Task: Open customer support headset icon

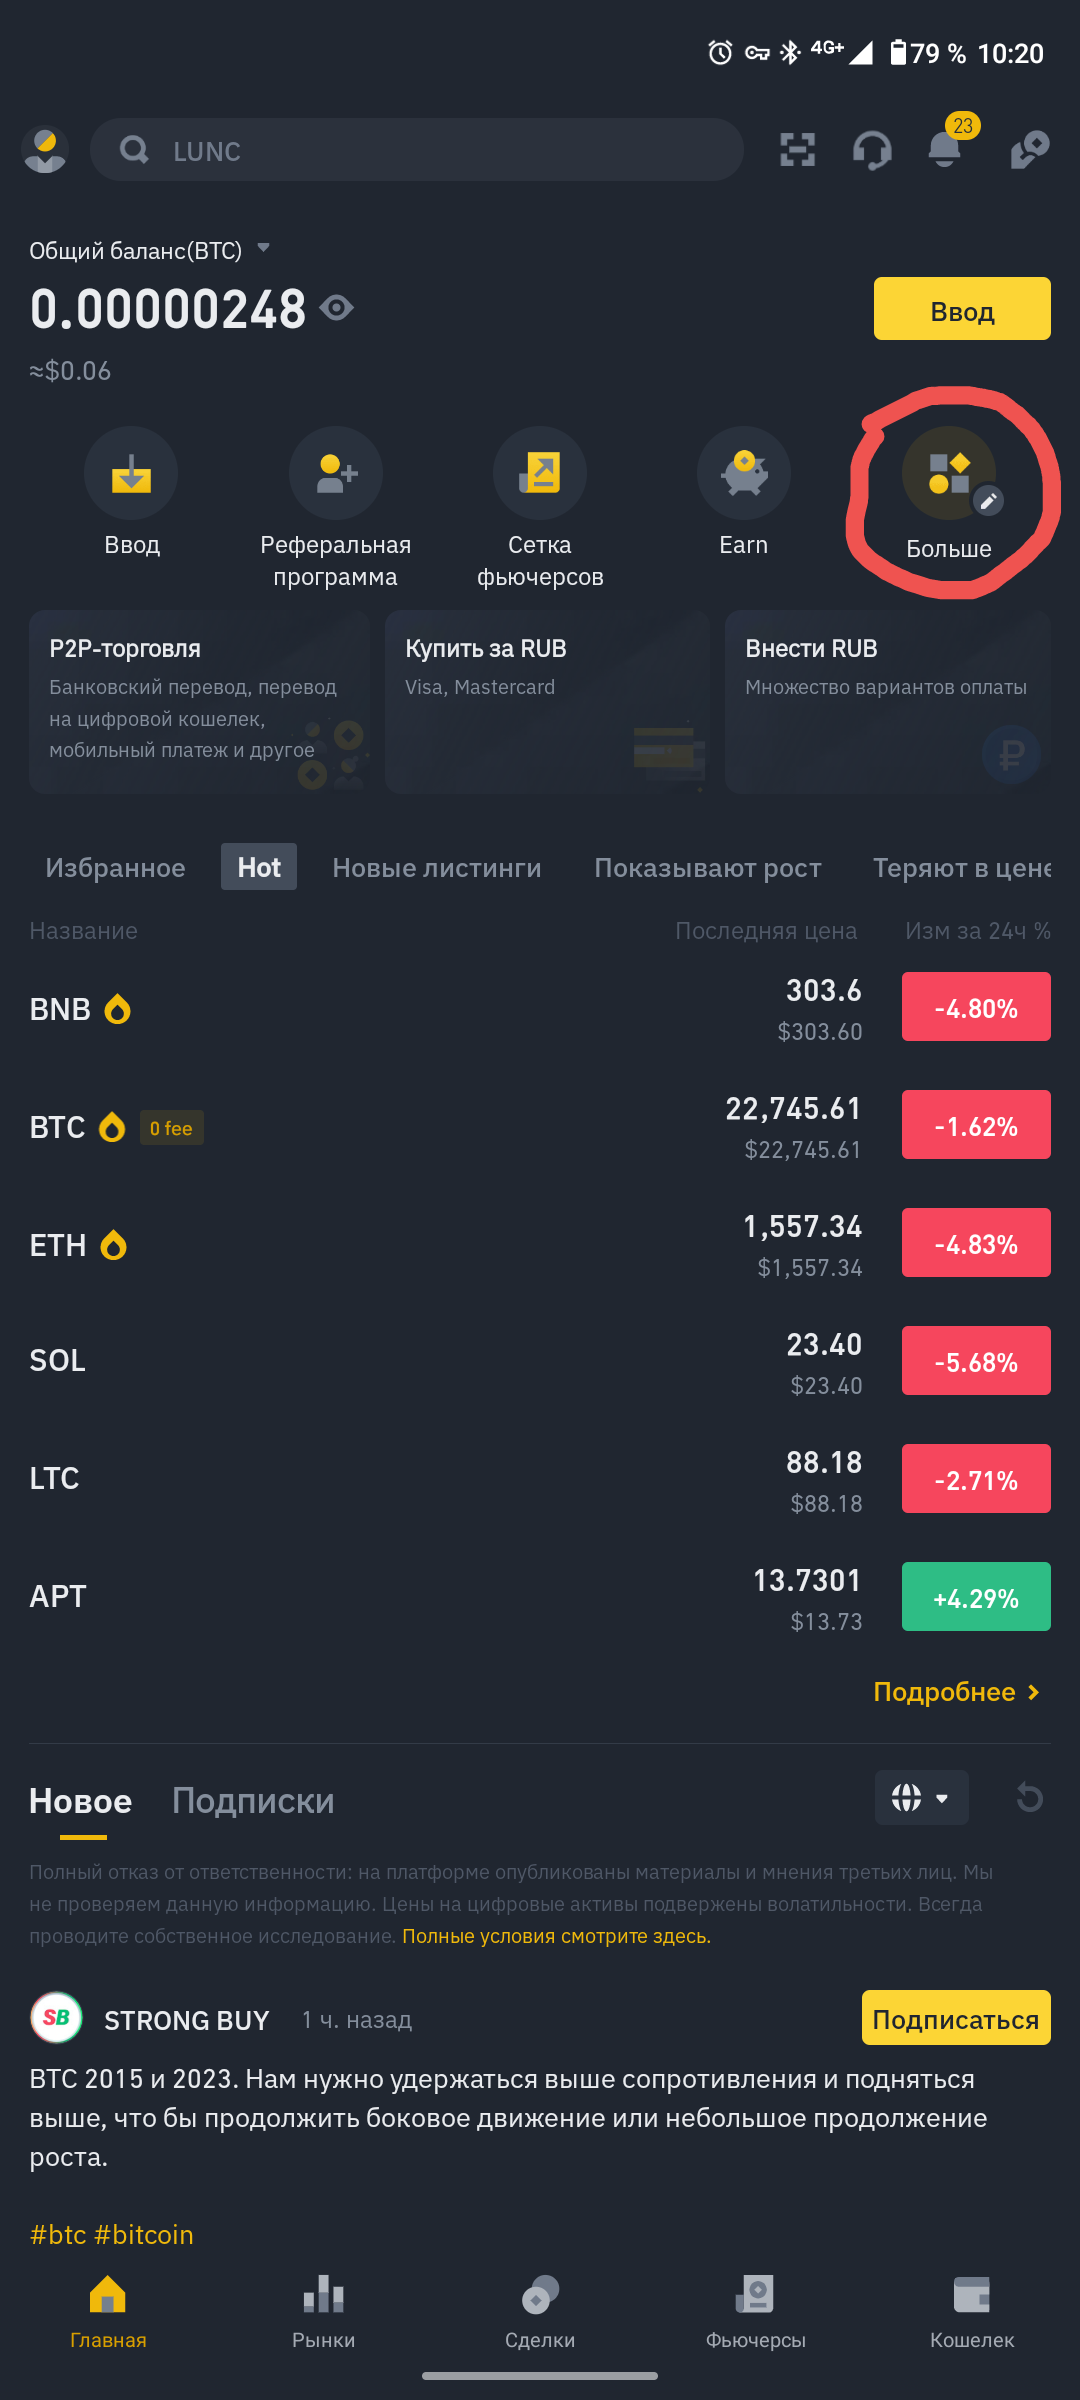Action: click(872, 150)
